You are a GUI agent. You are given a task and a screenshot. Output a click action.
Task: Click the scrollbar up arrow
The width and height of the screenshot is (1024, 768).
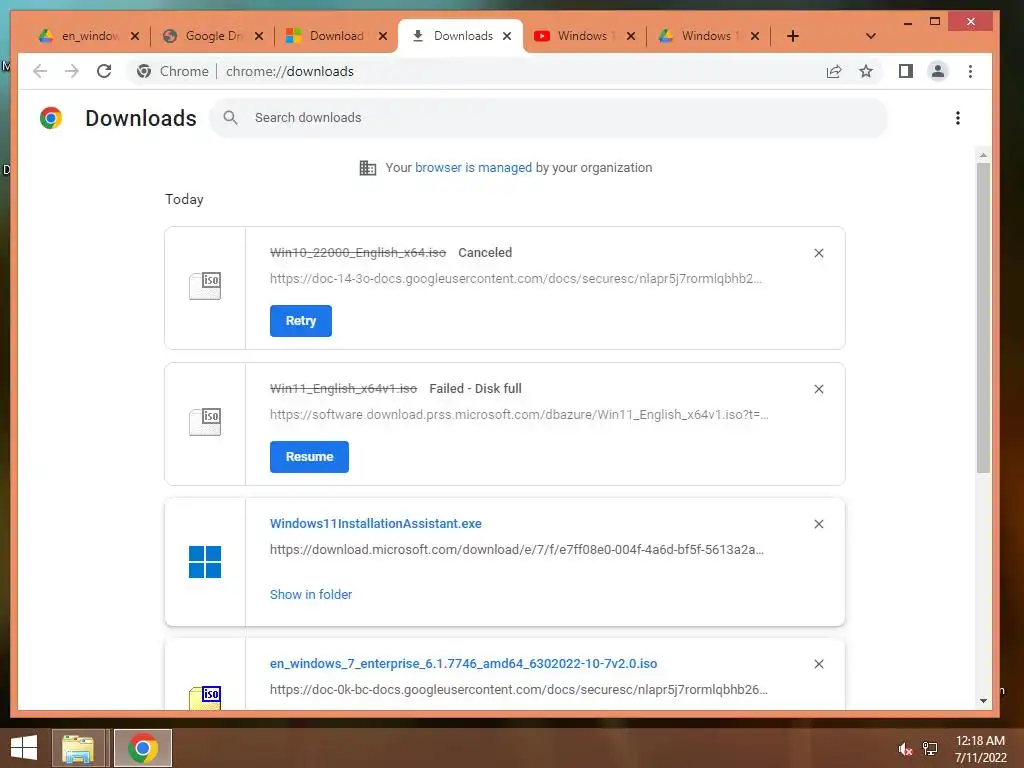coord(983,155)
